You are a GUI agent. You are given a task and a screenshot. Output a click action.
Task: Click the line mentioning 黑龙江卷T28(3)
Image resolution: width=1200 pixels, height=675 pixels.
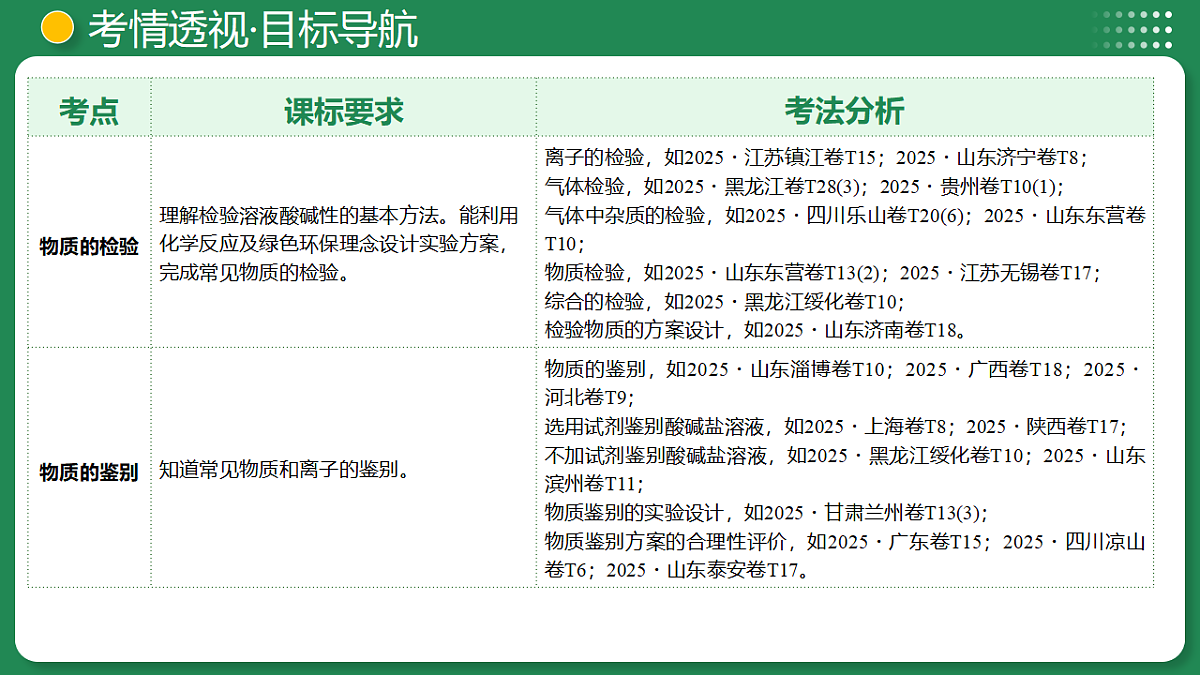805,187
